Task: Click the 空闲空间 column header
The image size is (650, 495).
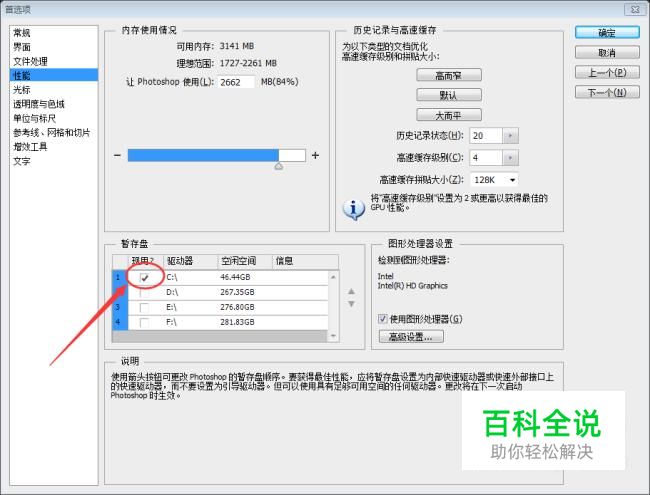Action: tap(245, 261)
